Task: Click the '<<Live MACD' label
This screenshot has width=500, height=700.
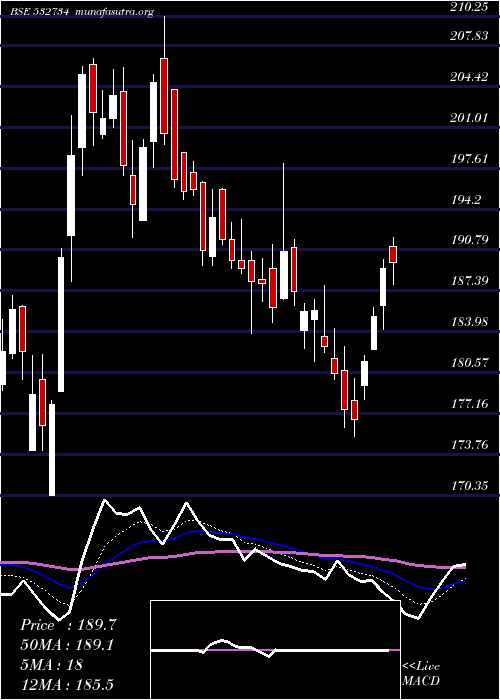Action: pyautogui.click(x=421, y=674)
